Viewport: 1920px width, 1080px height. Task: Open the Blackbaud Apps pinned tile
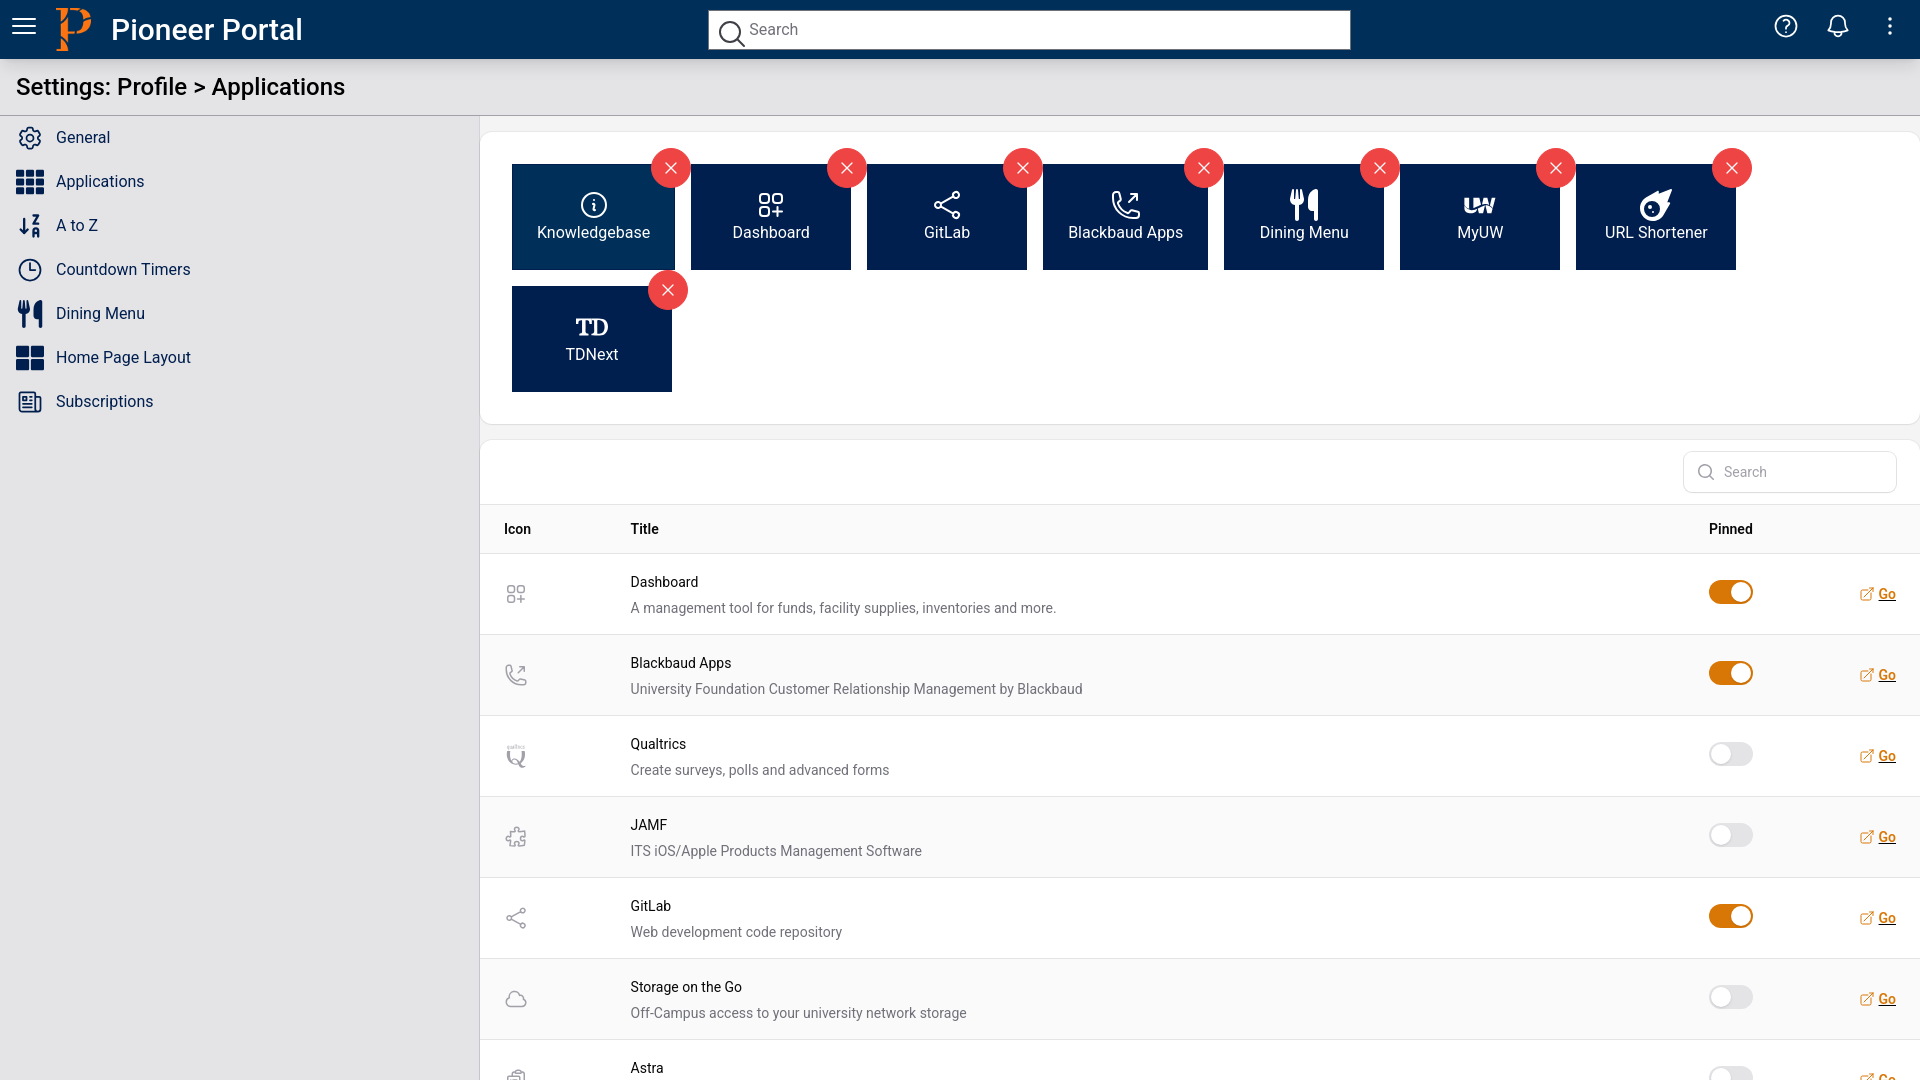1125,217
